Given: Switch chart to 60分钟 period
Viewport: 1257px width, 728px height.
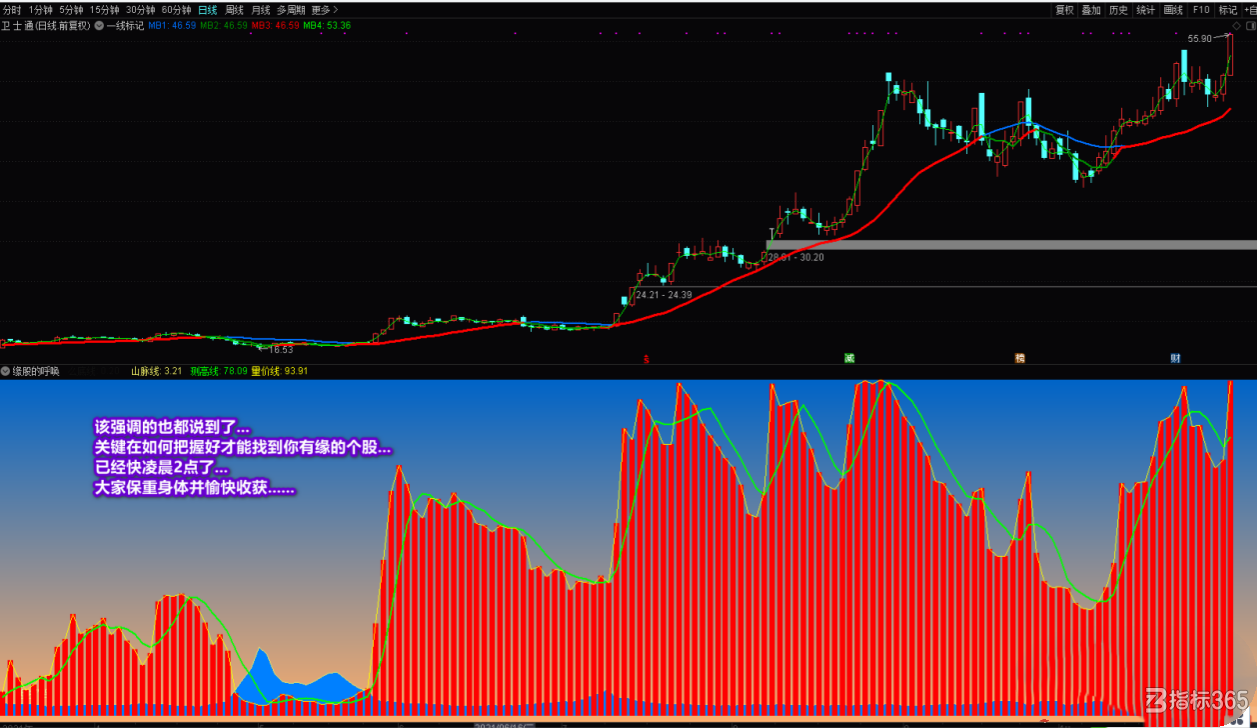Looking at the screenshot, I should [176, 10].
